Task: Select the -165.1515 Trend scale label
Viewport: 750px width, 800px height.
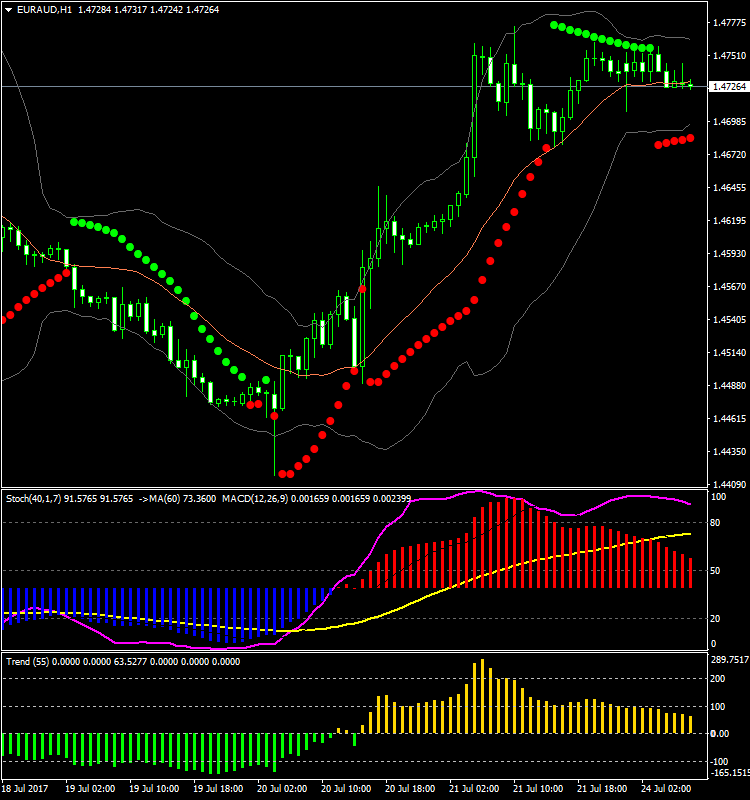Action: click(730, 773)
